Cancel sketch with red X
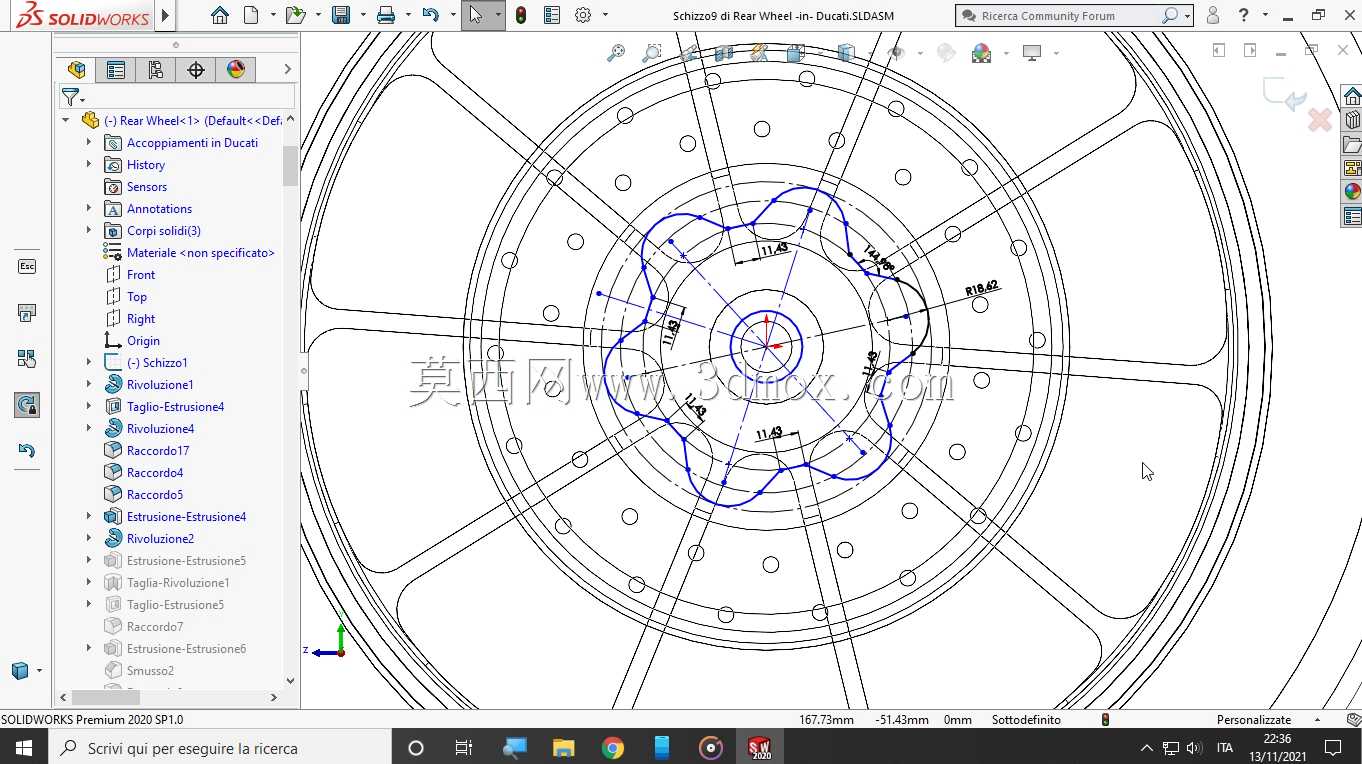Viewport: 1362px width, 764px height. coord(1320,120)
